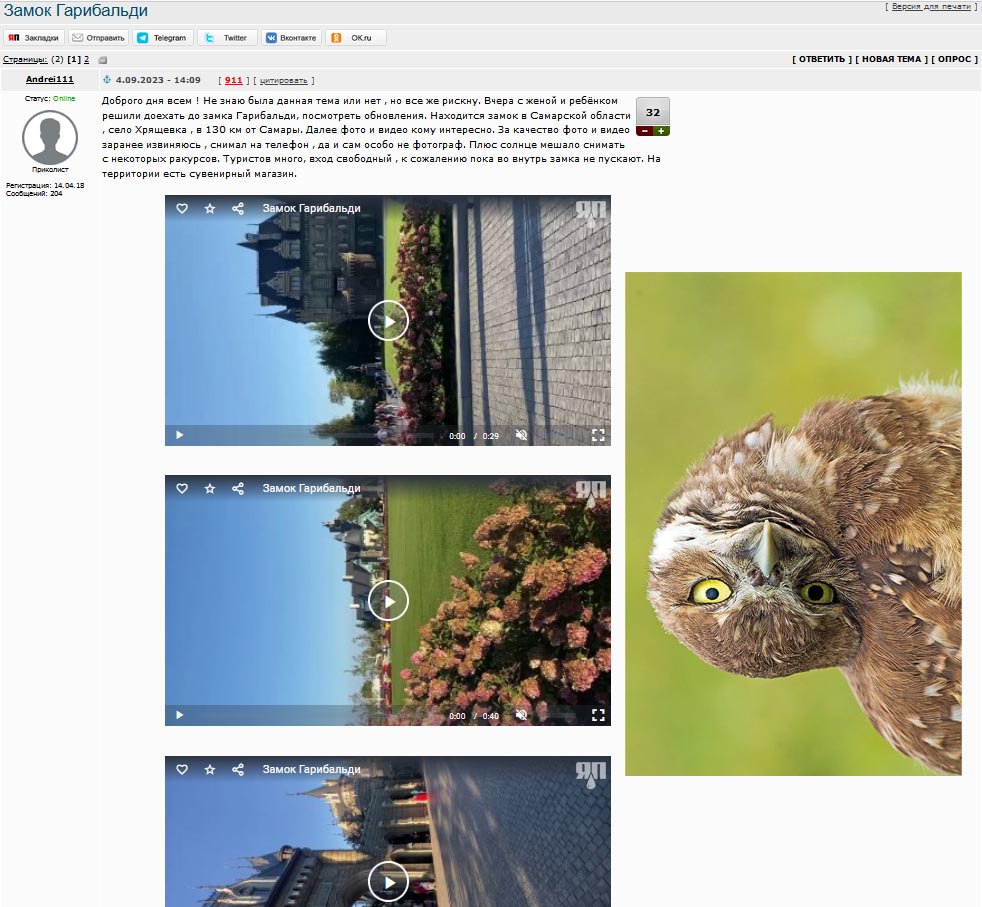Go to page 2 of the thread
The width and height of the screenshot is (982, 907).
click(86, 60)
